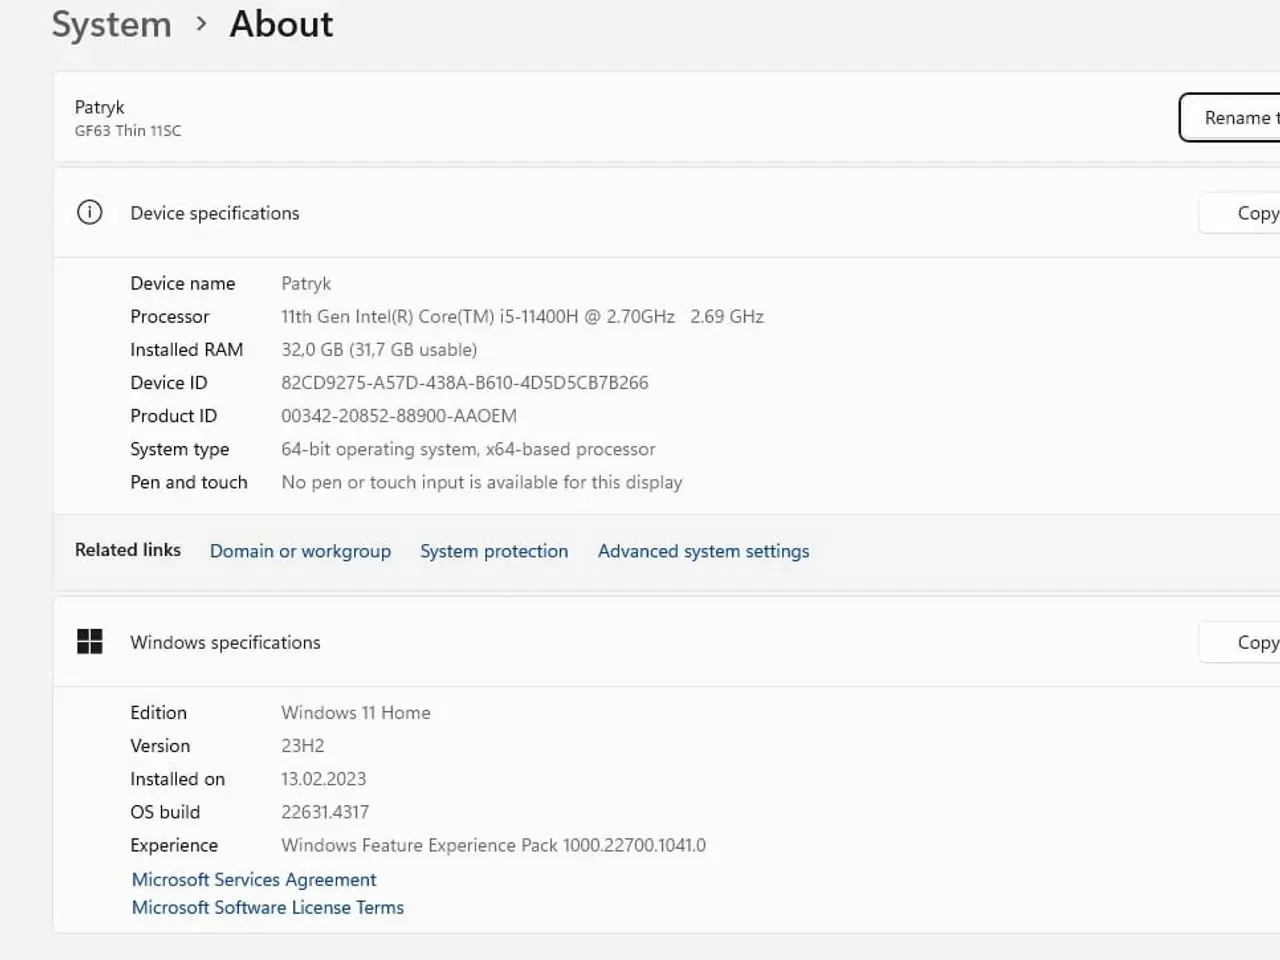Select Product ID 00342-20852-88900-AAOEM
This screenshot has width=1280, height=960.
pos(399,416)
